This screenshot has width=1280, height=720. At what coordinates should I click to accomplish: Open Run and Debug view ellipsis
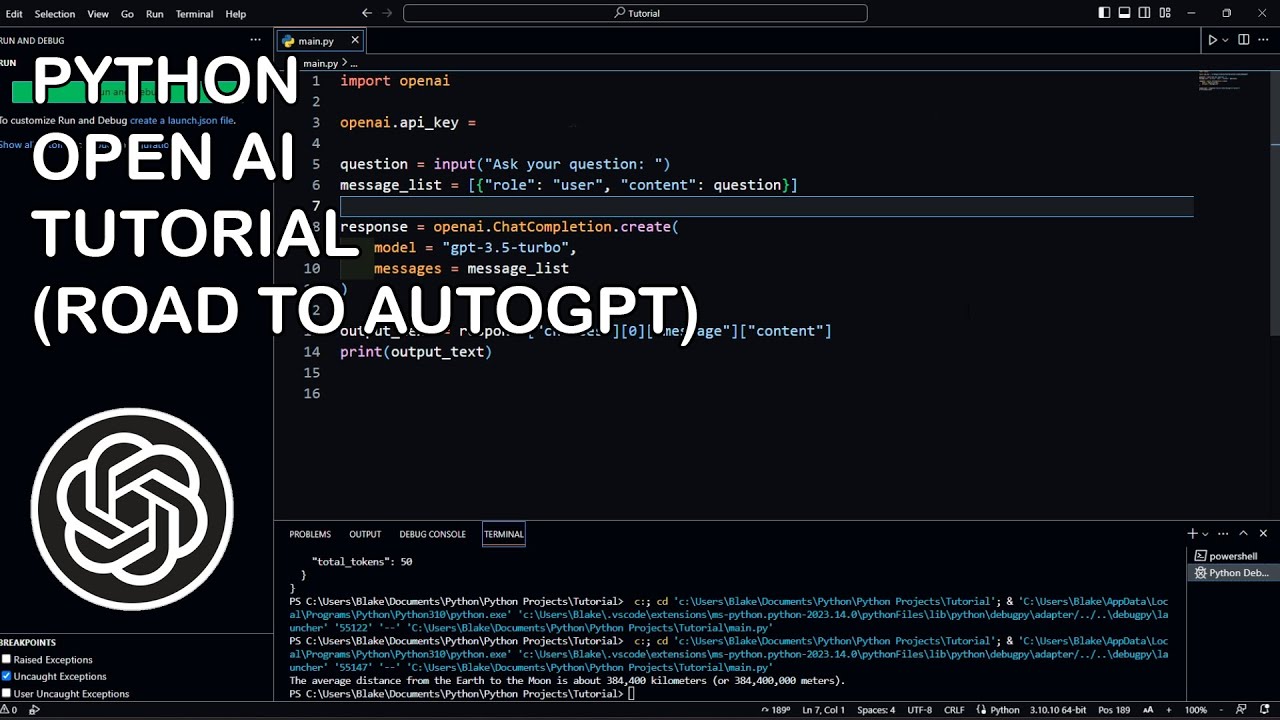point(255,40)
